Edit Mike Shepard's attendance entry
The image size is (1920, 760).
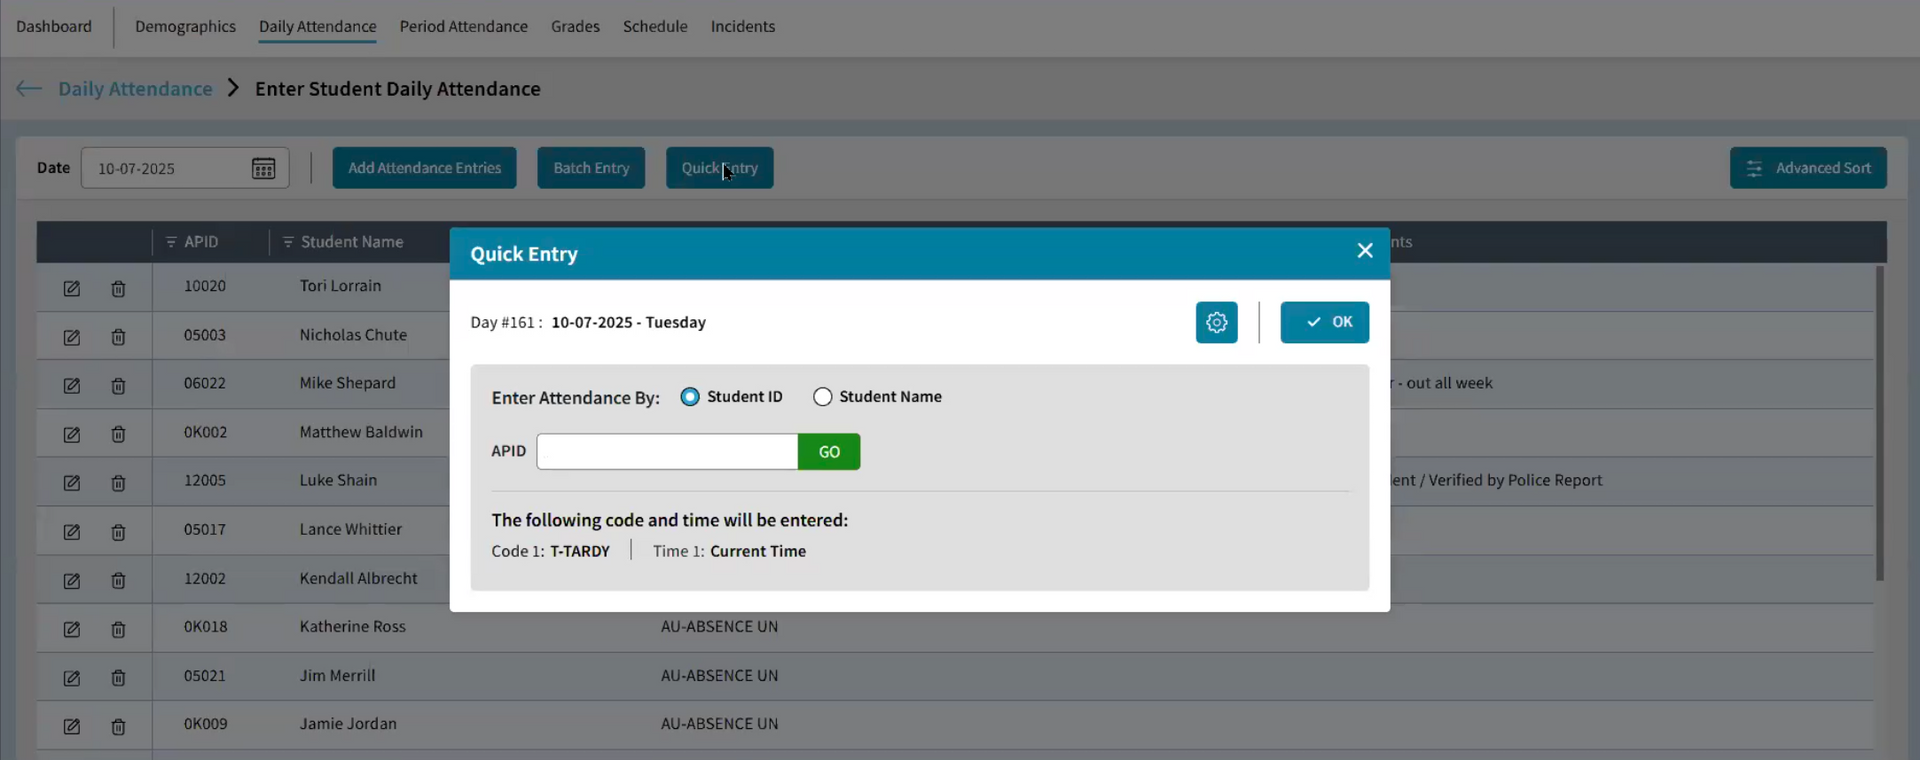point(71,386)
